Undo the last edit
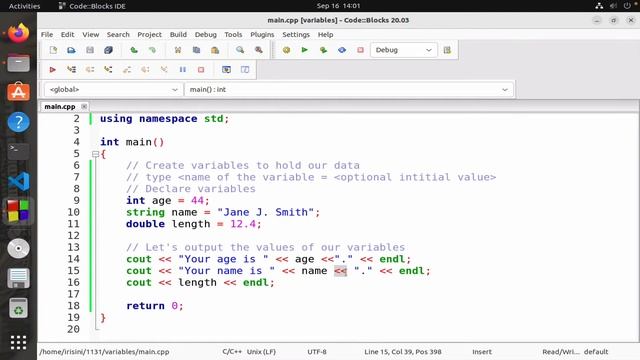The width and height of the screenshot is (640, 360). pyautogui.click(x=134, y=50)
